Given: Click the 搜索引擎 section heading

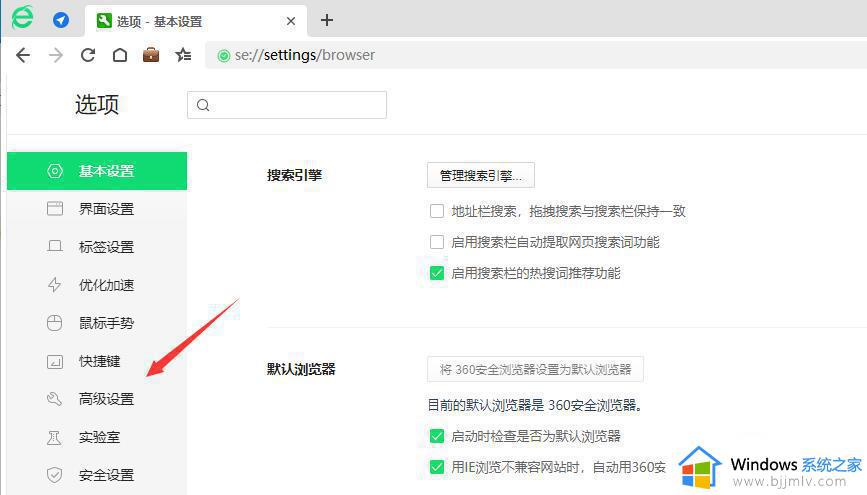Looking at the screenshot, I should [x=294, y=175].
